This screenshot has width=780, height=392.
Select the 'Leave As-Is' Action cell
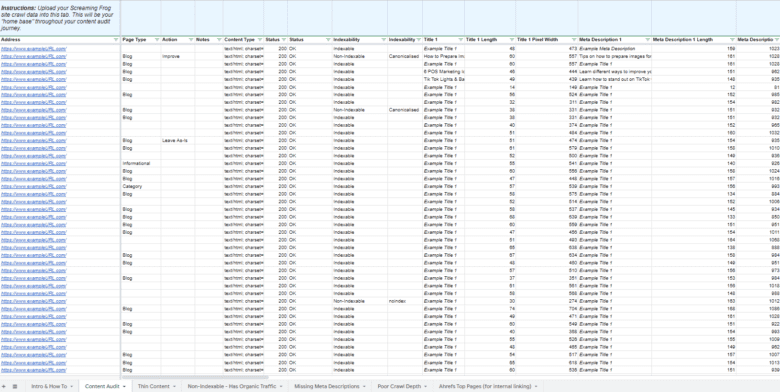click(178, 141)
